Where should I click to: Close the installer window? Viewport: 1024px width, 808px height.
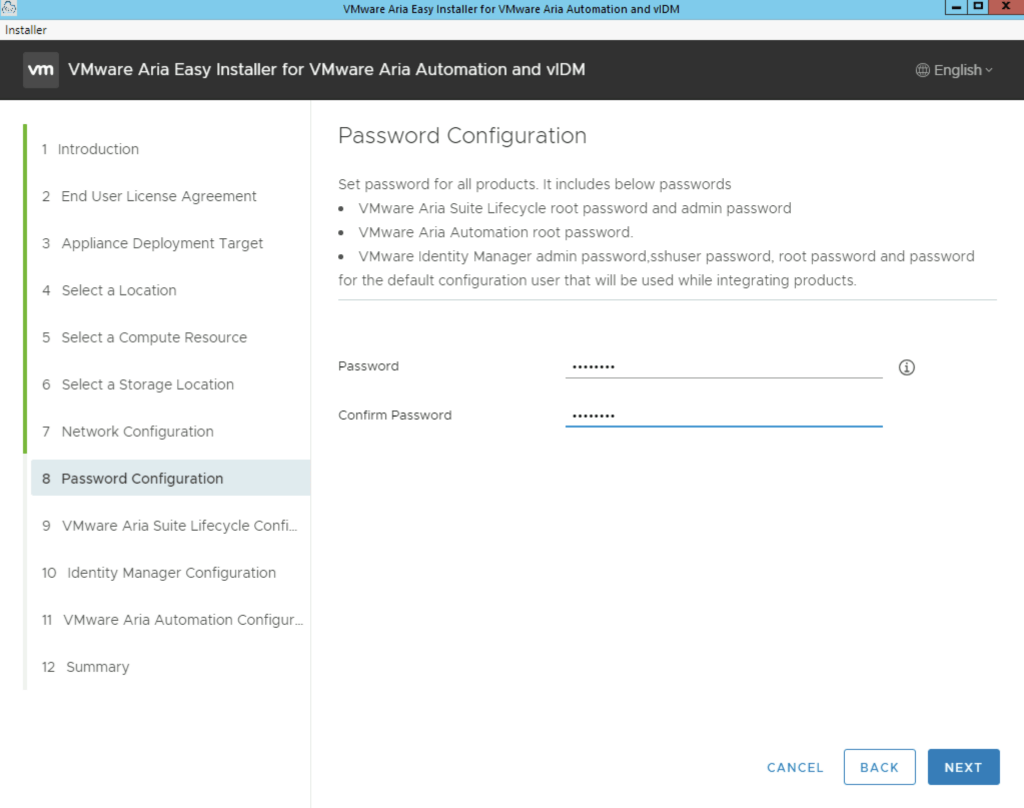coord(1006,7)
